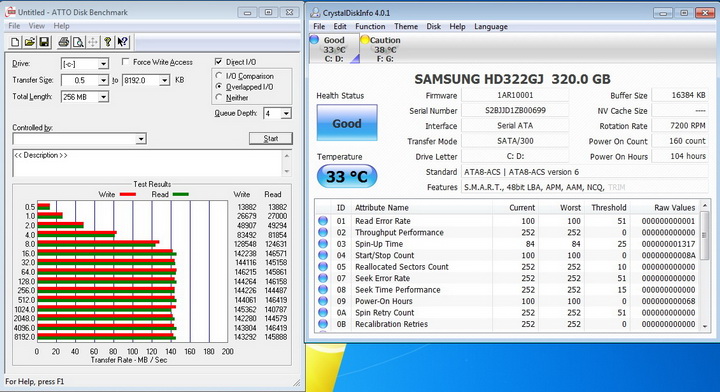Click status orb for Throughput Performance
The image size is (720, 392).
(x=323, y=232)
